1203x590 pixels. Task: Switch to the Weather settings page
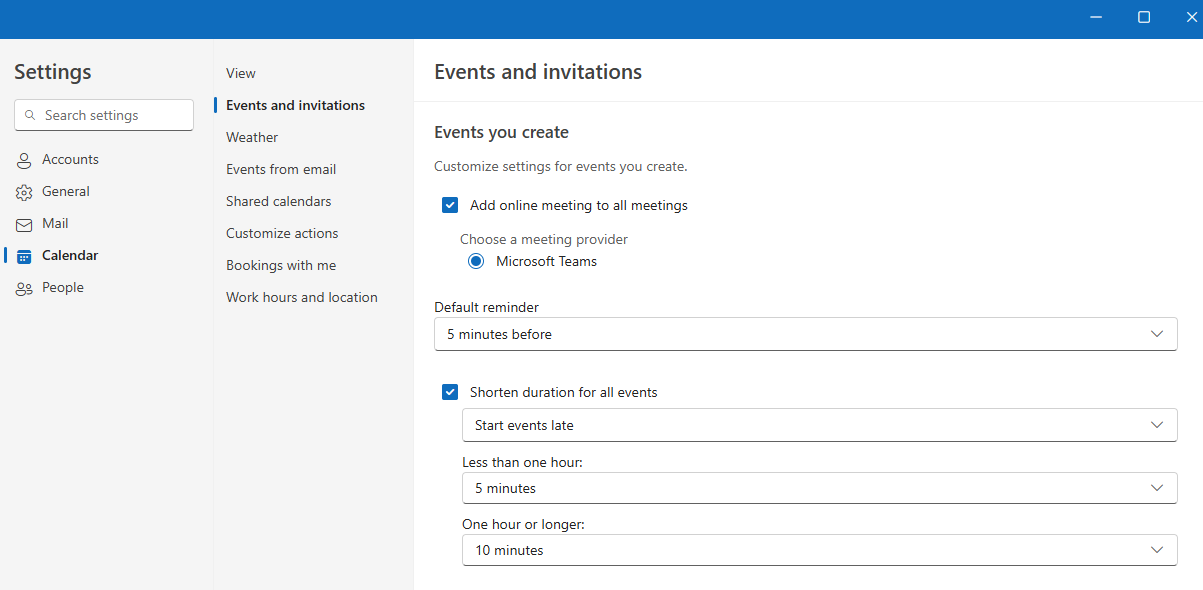[x=251, y=136]
